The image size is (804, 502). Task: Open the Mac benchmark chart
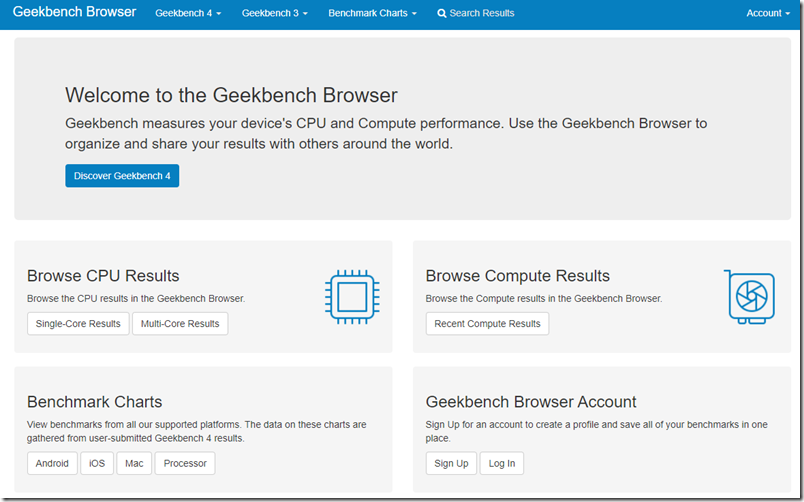pos(134,463)
